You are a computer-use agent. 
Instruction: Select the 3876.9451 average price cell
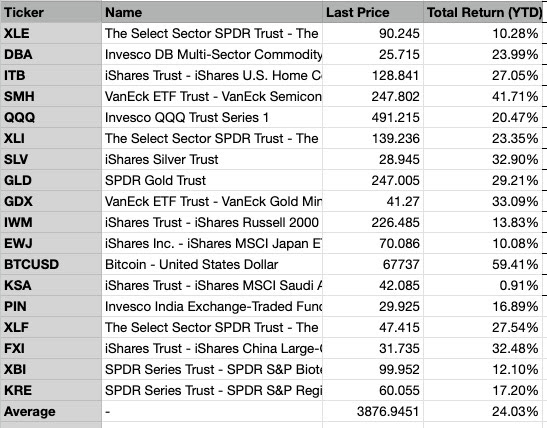[373, 412]
